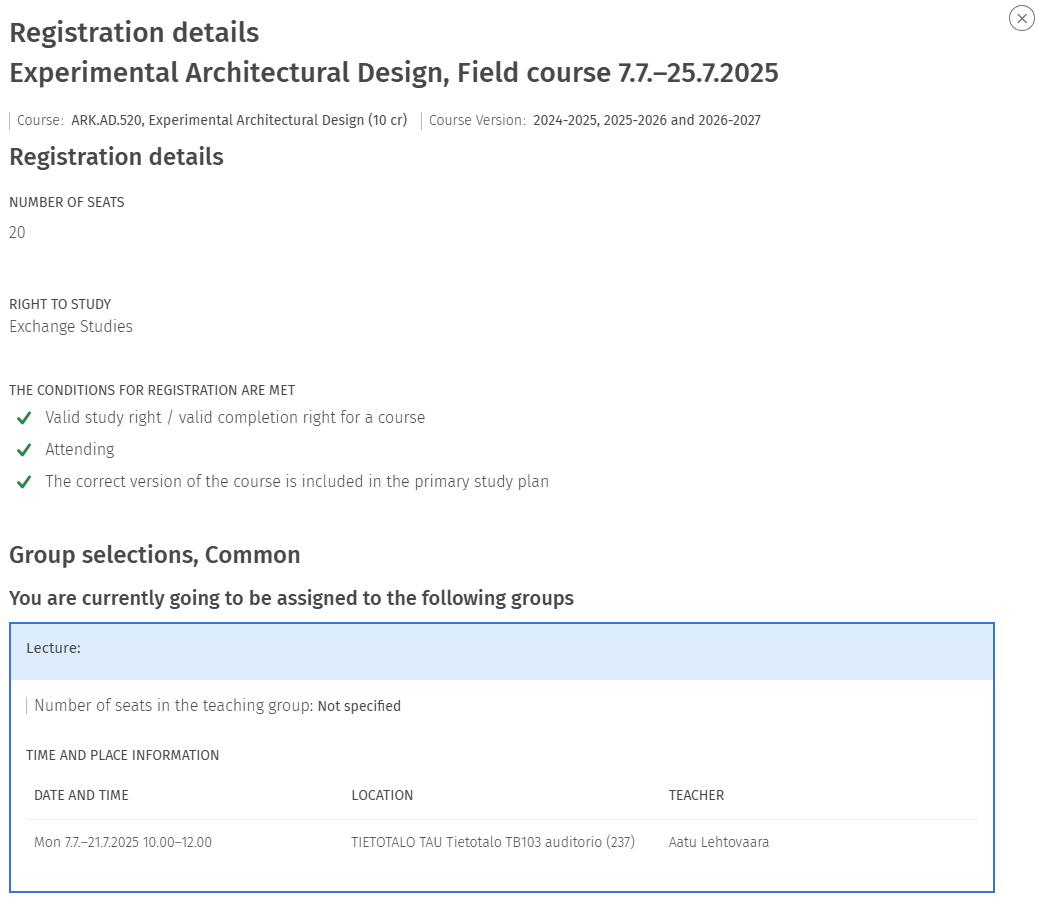
Task: Click the Group selections, Common heading
Action: [155, 555]
